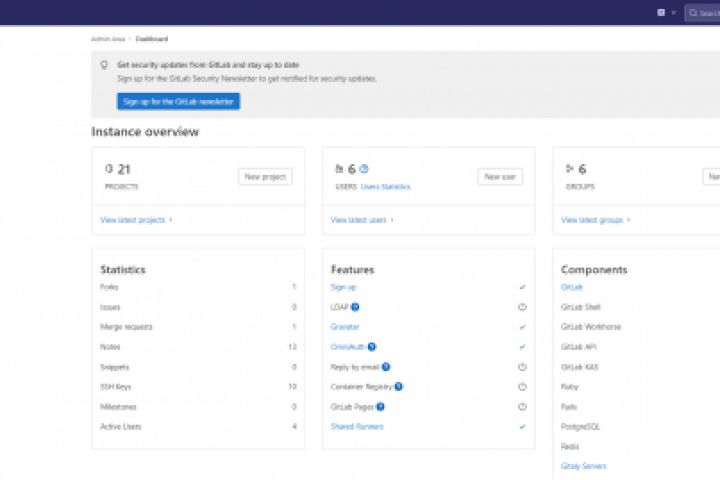720x480 pixels.
Task: Click the Shared Runners enabled checkmark
Action: tap(522, 427)
